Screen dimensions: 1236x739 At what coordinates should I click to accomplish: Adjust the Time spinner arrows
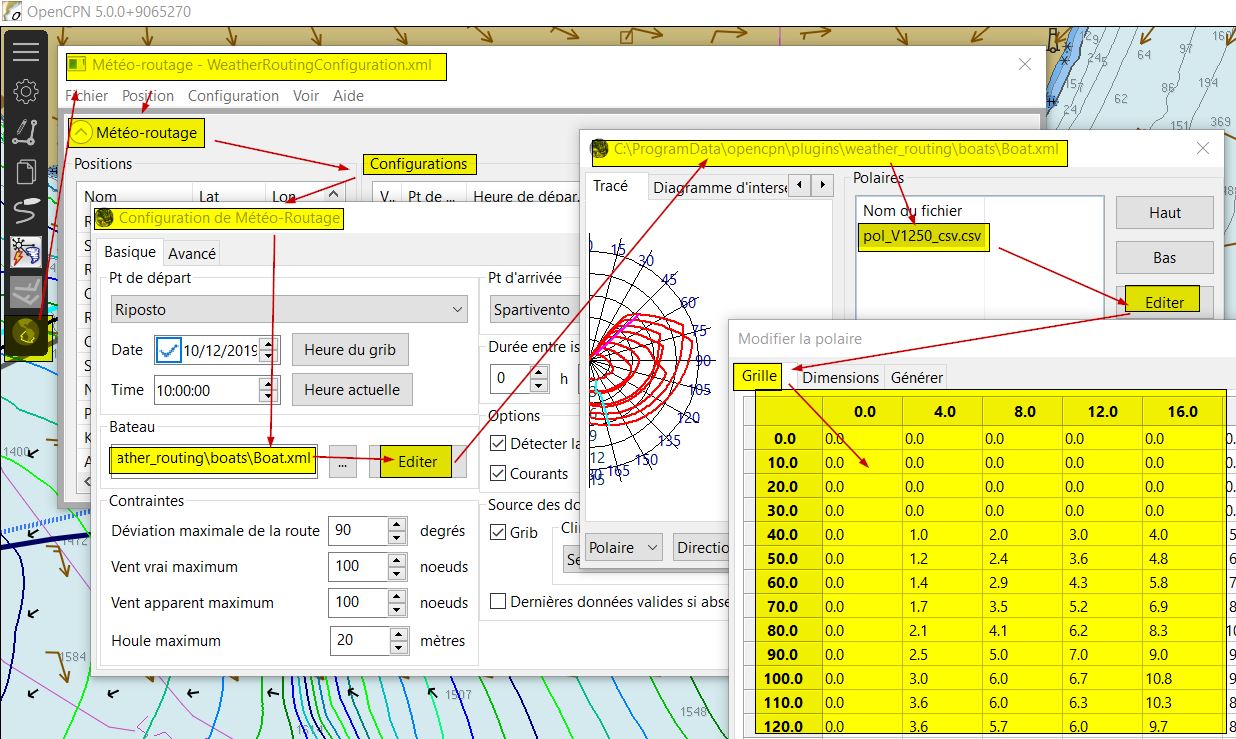(270, 390)
